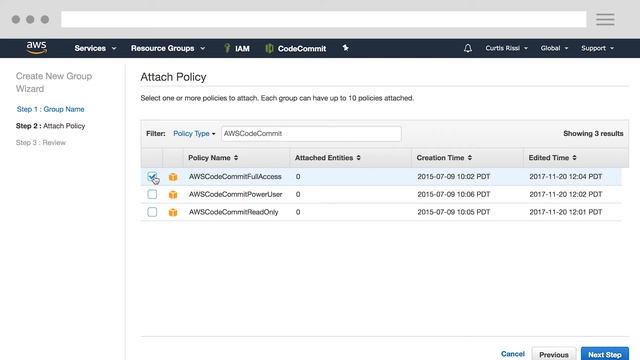Screen dimensions: 640x360
Task: Open the Support dropdown menu
Action: 598,48
